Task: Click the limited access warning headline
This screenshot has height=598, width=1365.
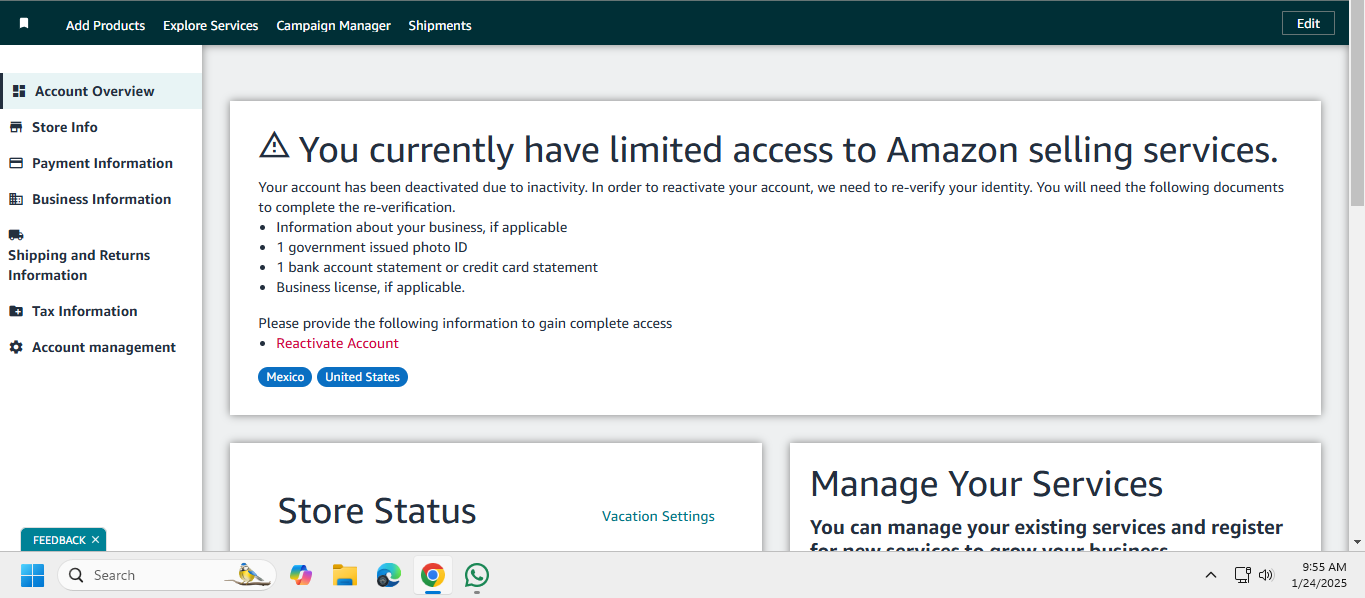Action: pyautogui.click(x=789, y=149)
